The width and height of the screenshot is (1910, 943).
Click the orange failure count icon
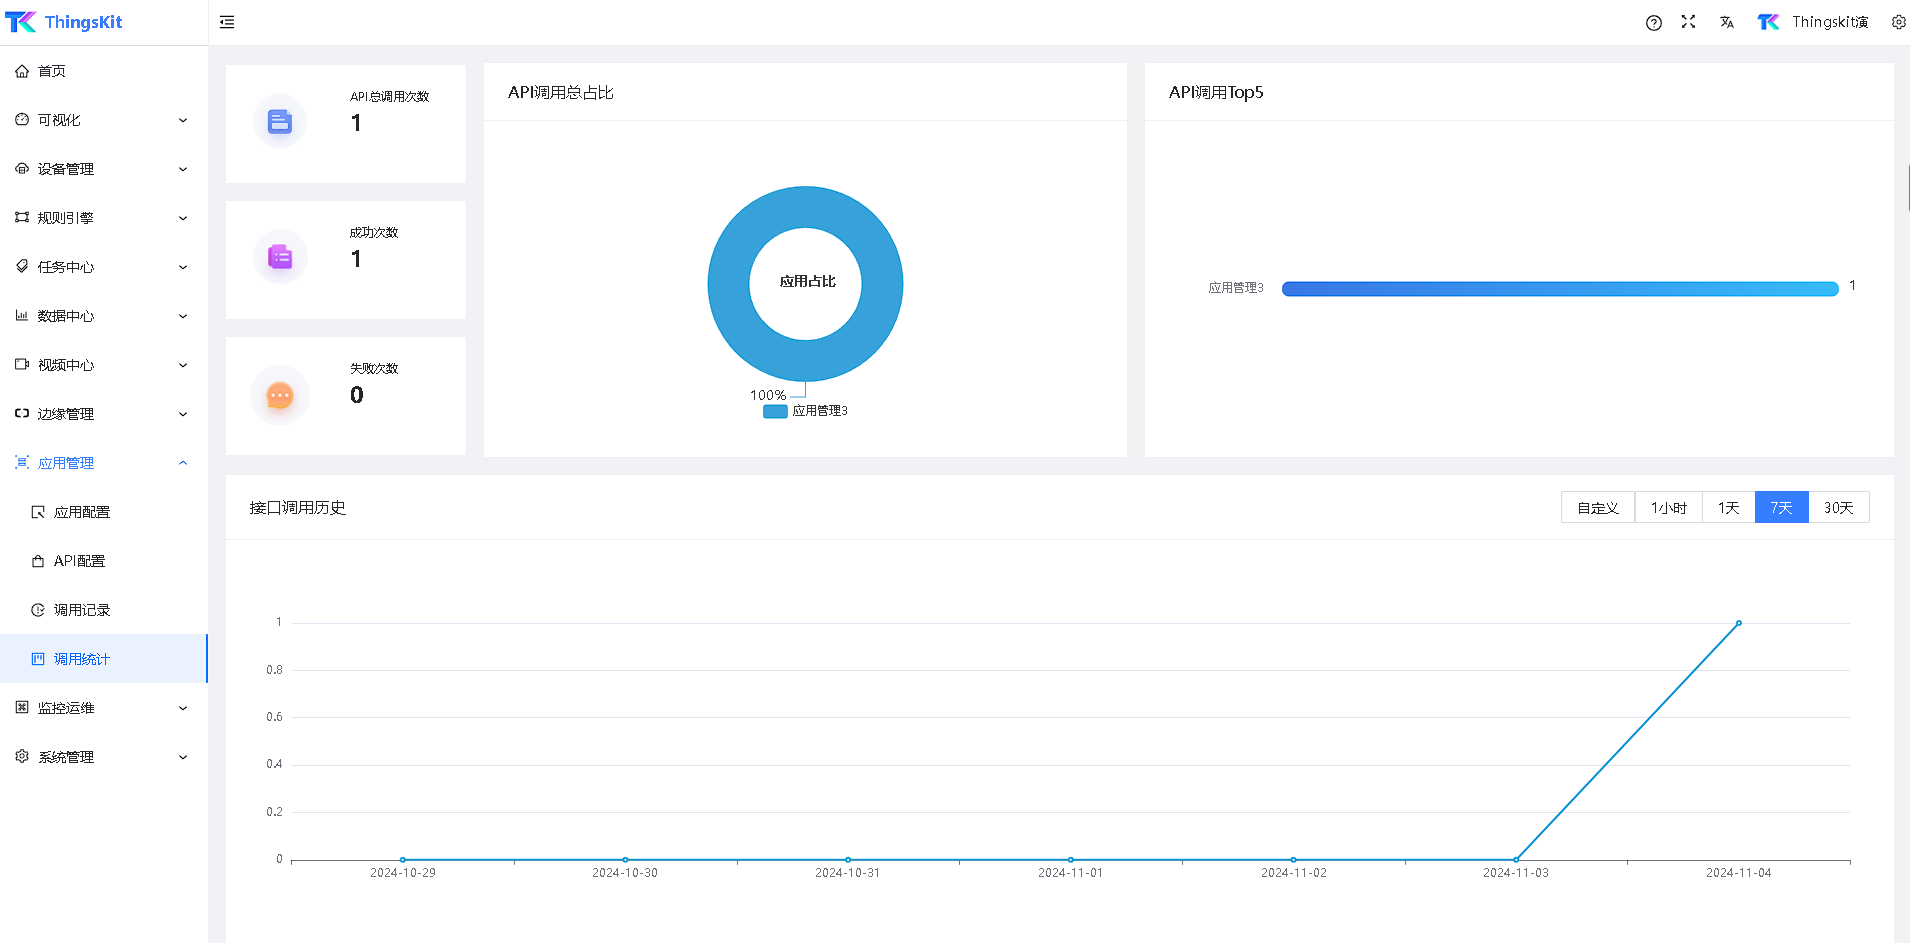280,396
